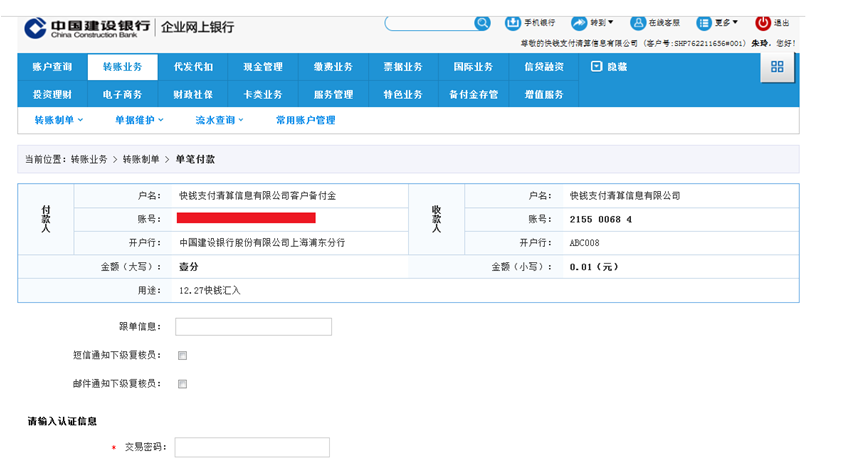
Task: Click the payee account number 2155 0068 4
Action: pyautogui.click(x=601, y=219)
